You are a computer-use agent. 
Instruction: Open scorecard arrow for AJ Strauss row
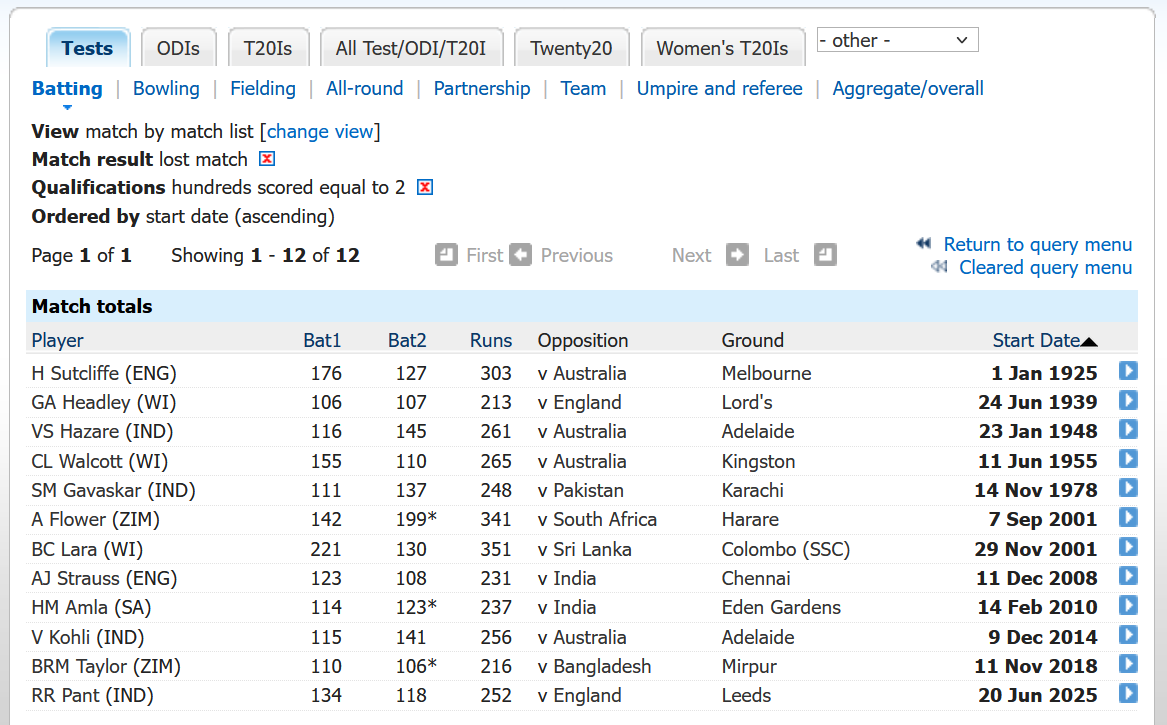tap(1128, 576)
